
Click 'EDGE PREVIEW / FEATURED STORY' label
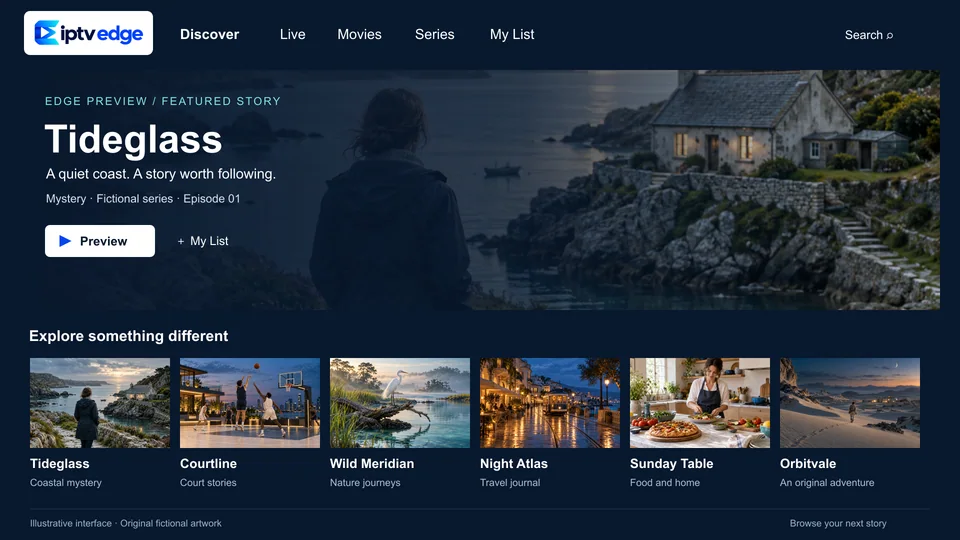click(x=163, y=101)
